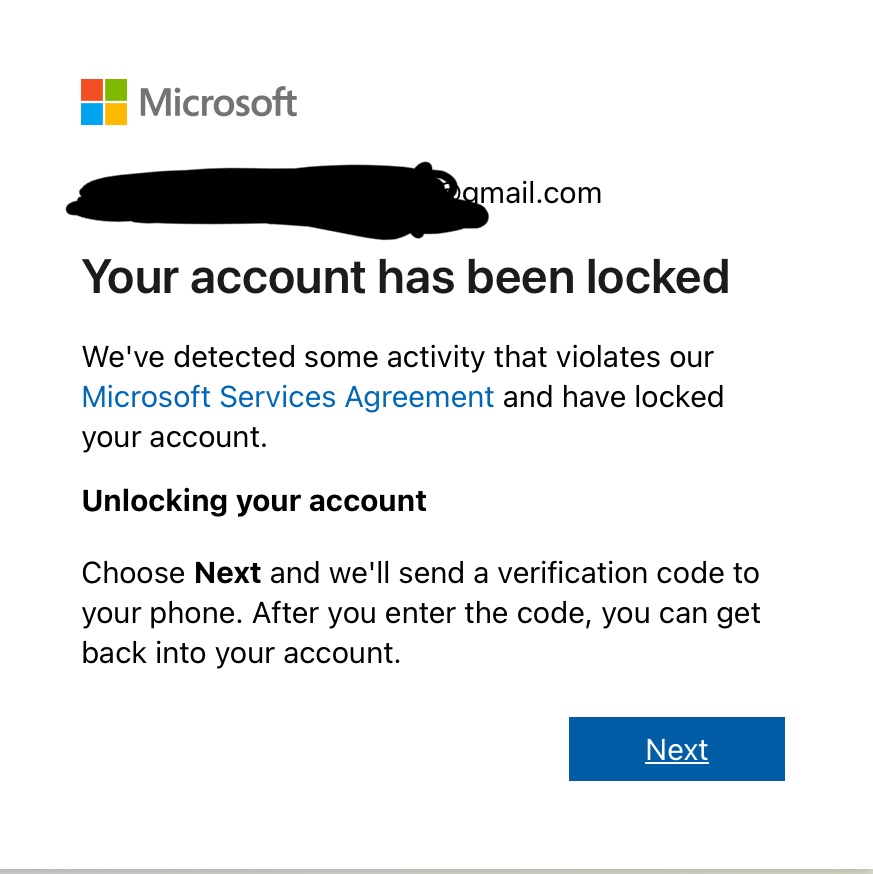Viewport: 873px width, 874px height.
Task: Click the Microsoft wordmark beside the logo
Action: [x=218, y=102]
